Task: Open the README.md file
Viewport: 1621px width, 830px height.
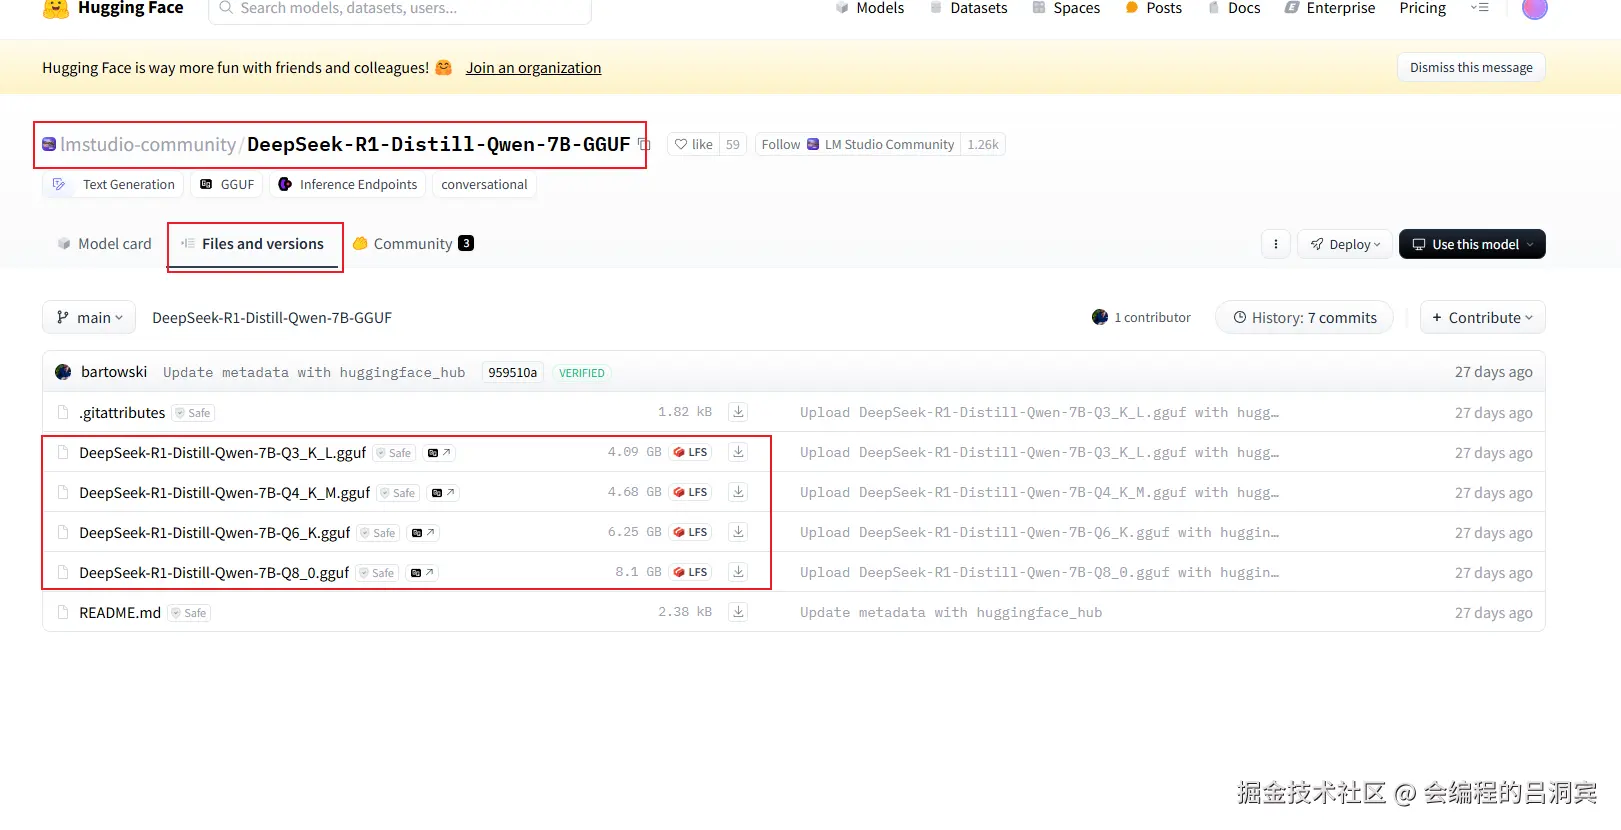Action: pos(120,613)
